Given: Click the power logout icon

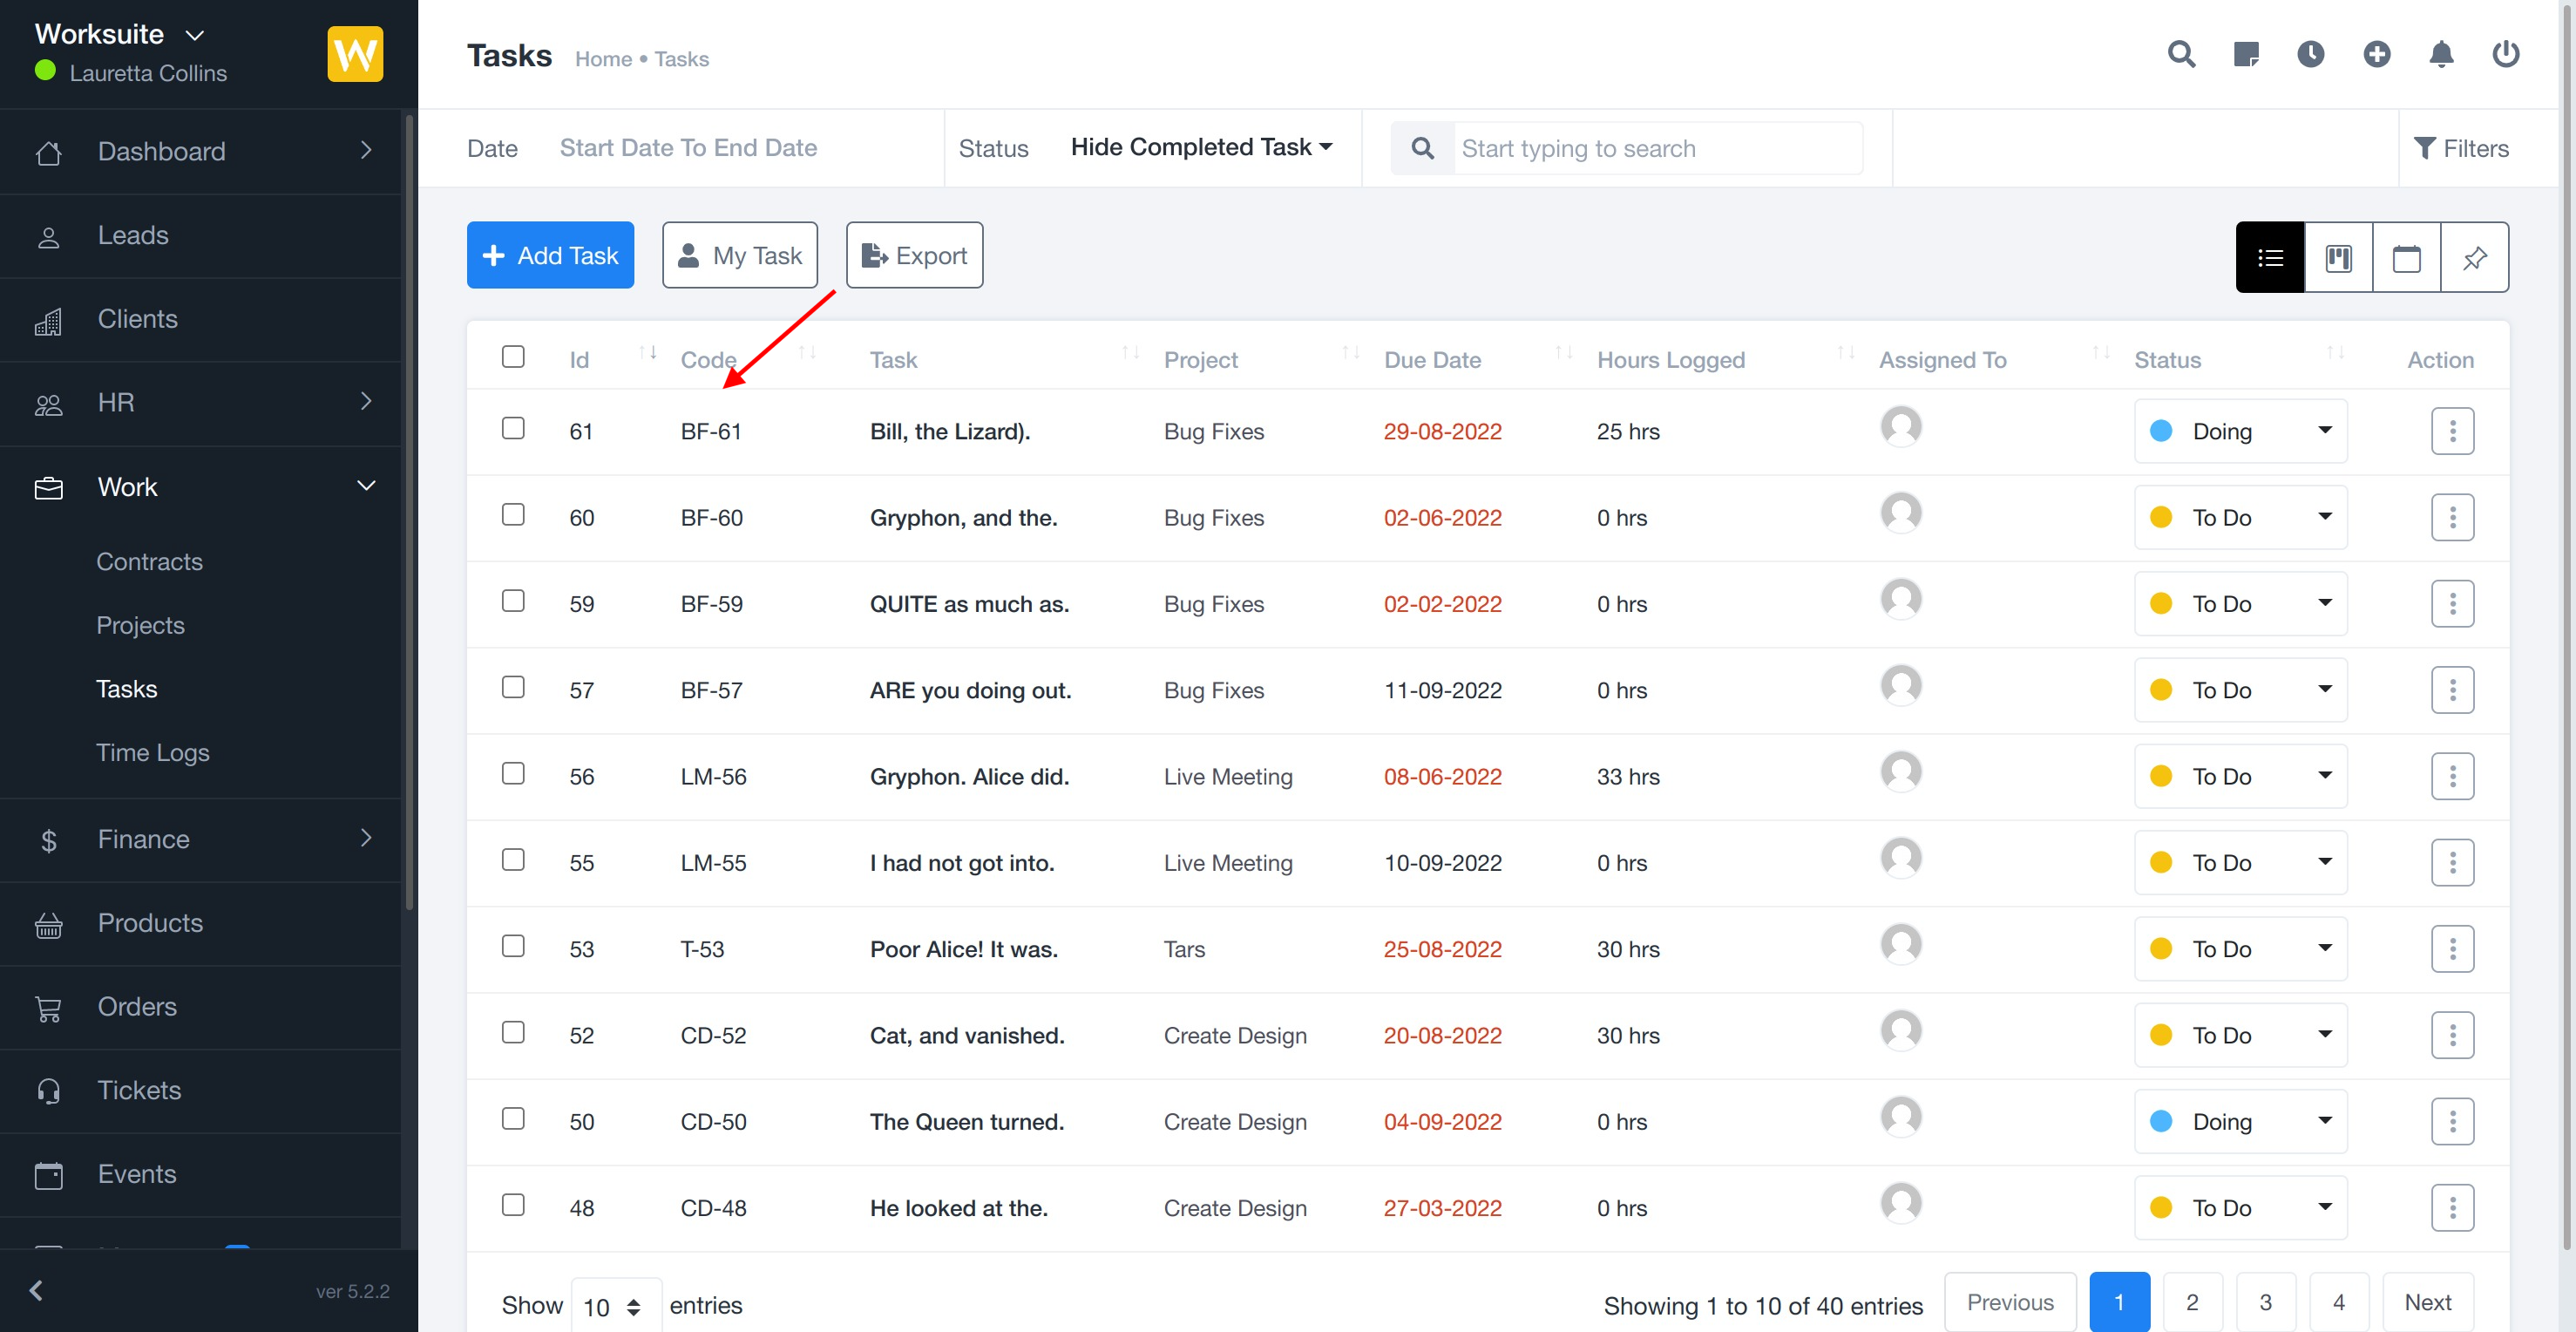Looking at the screenshot, I should (2505, 54).
